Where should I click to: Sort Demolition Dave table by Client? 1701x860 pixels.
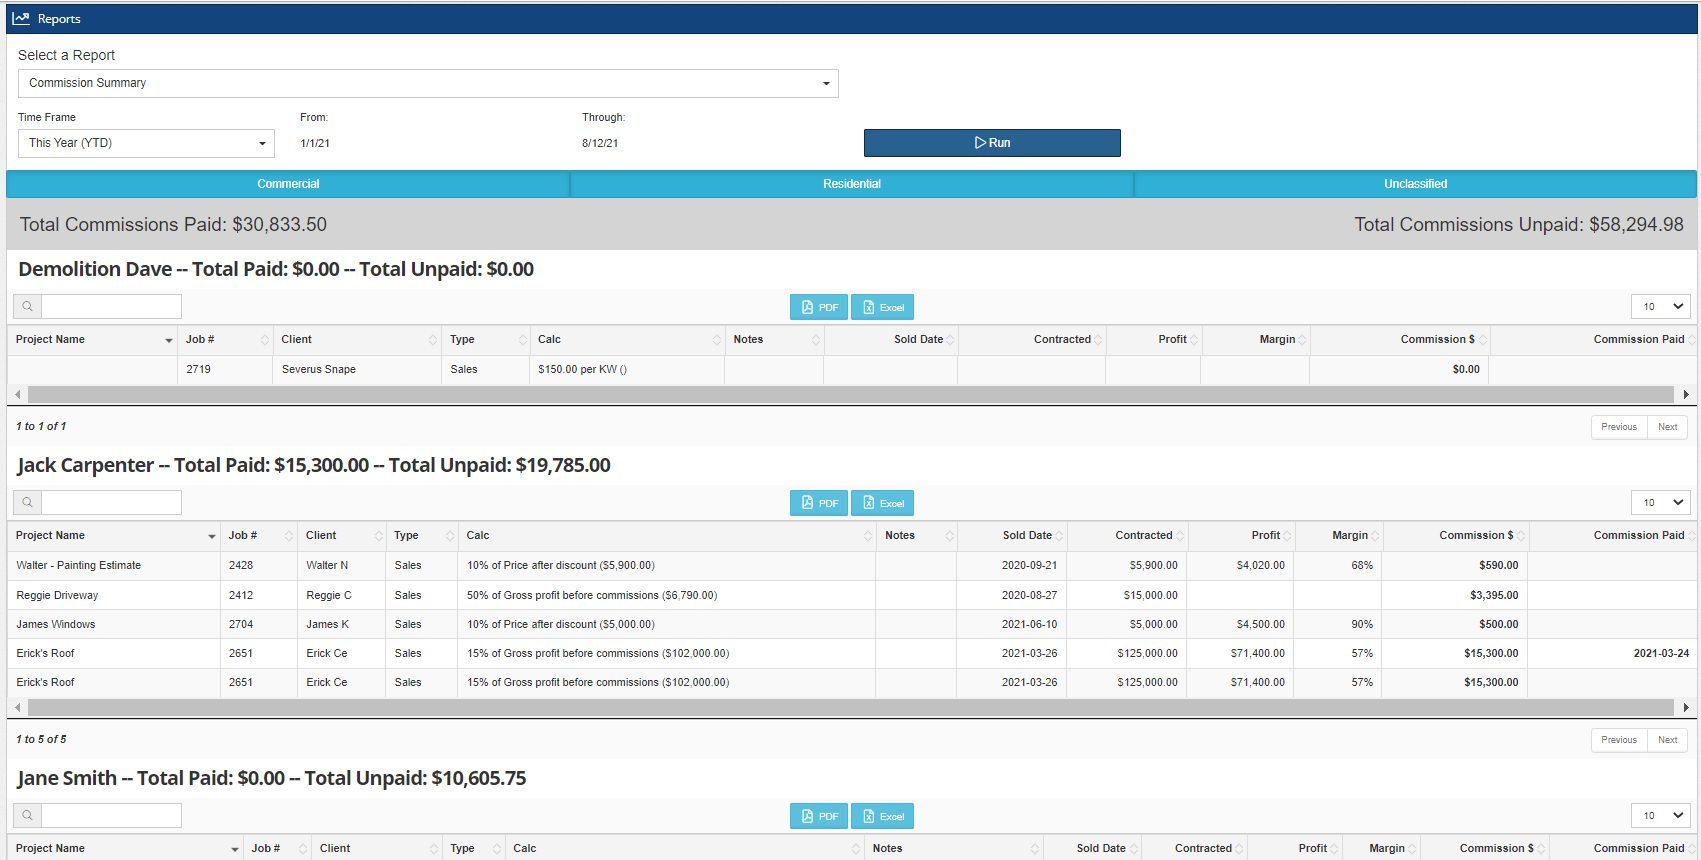coord(357,340)
